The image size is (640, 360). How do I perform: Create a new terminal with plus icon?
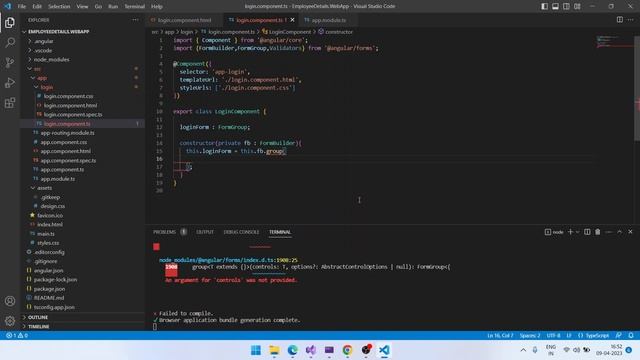coord(570,232)
